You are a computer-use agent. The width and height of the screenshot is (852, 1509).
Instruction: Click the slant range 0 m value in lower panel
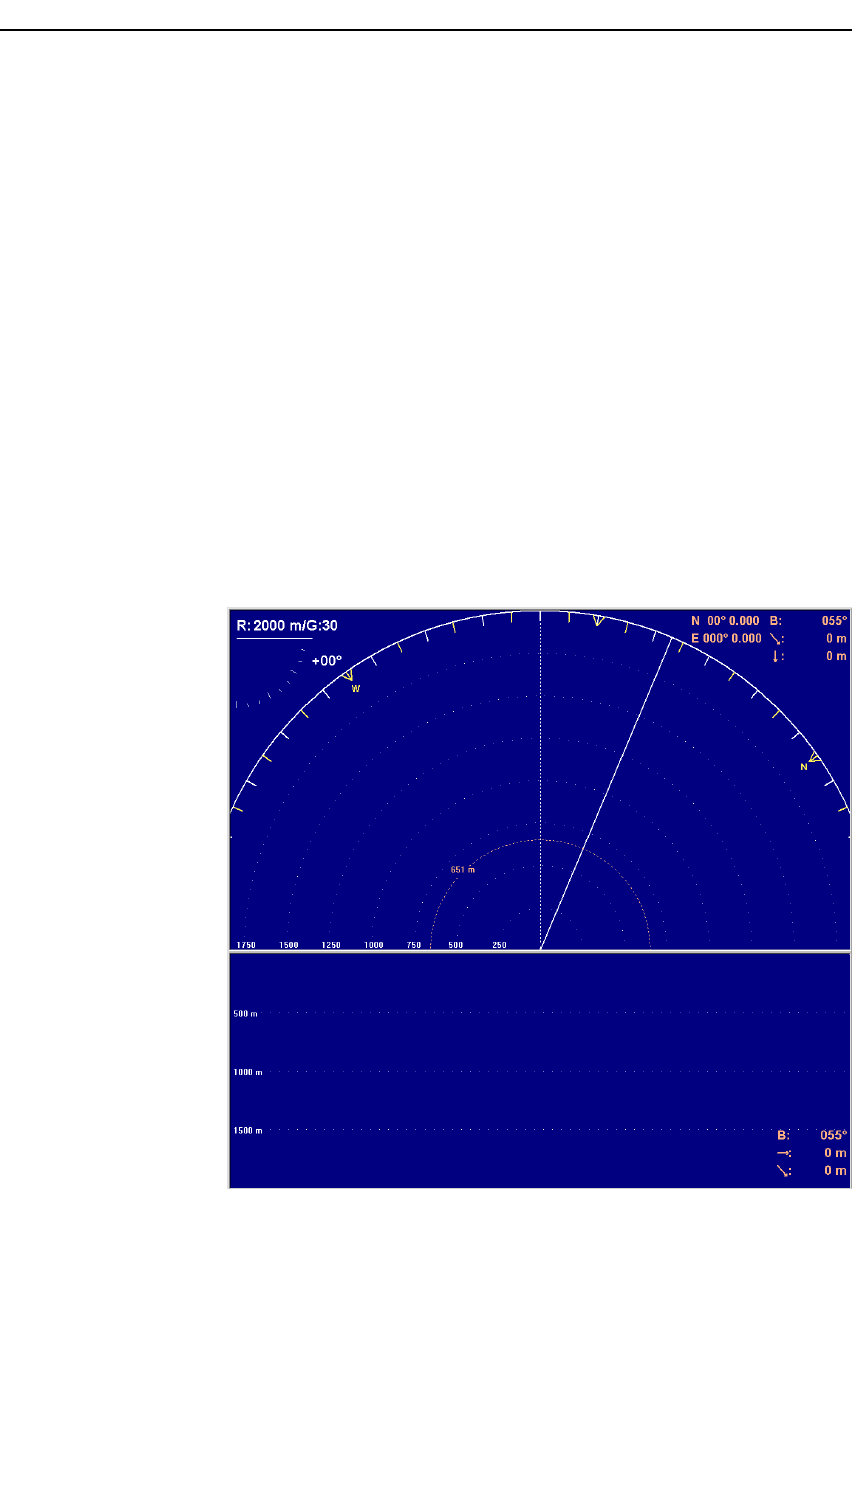[836, 1171]
